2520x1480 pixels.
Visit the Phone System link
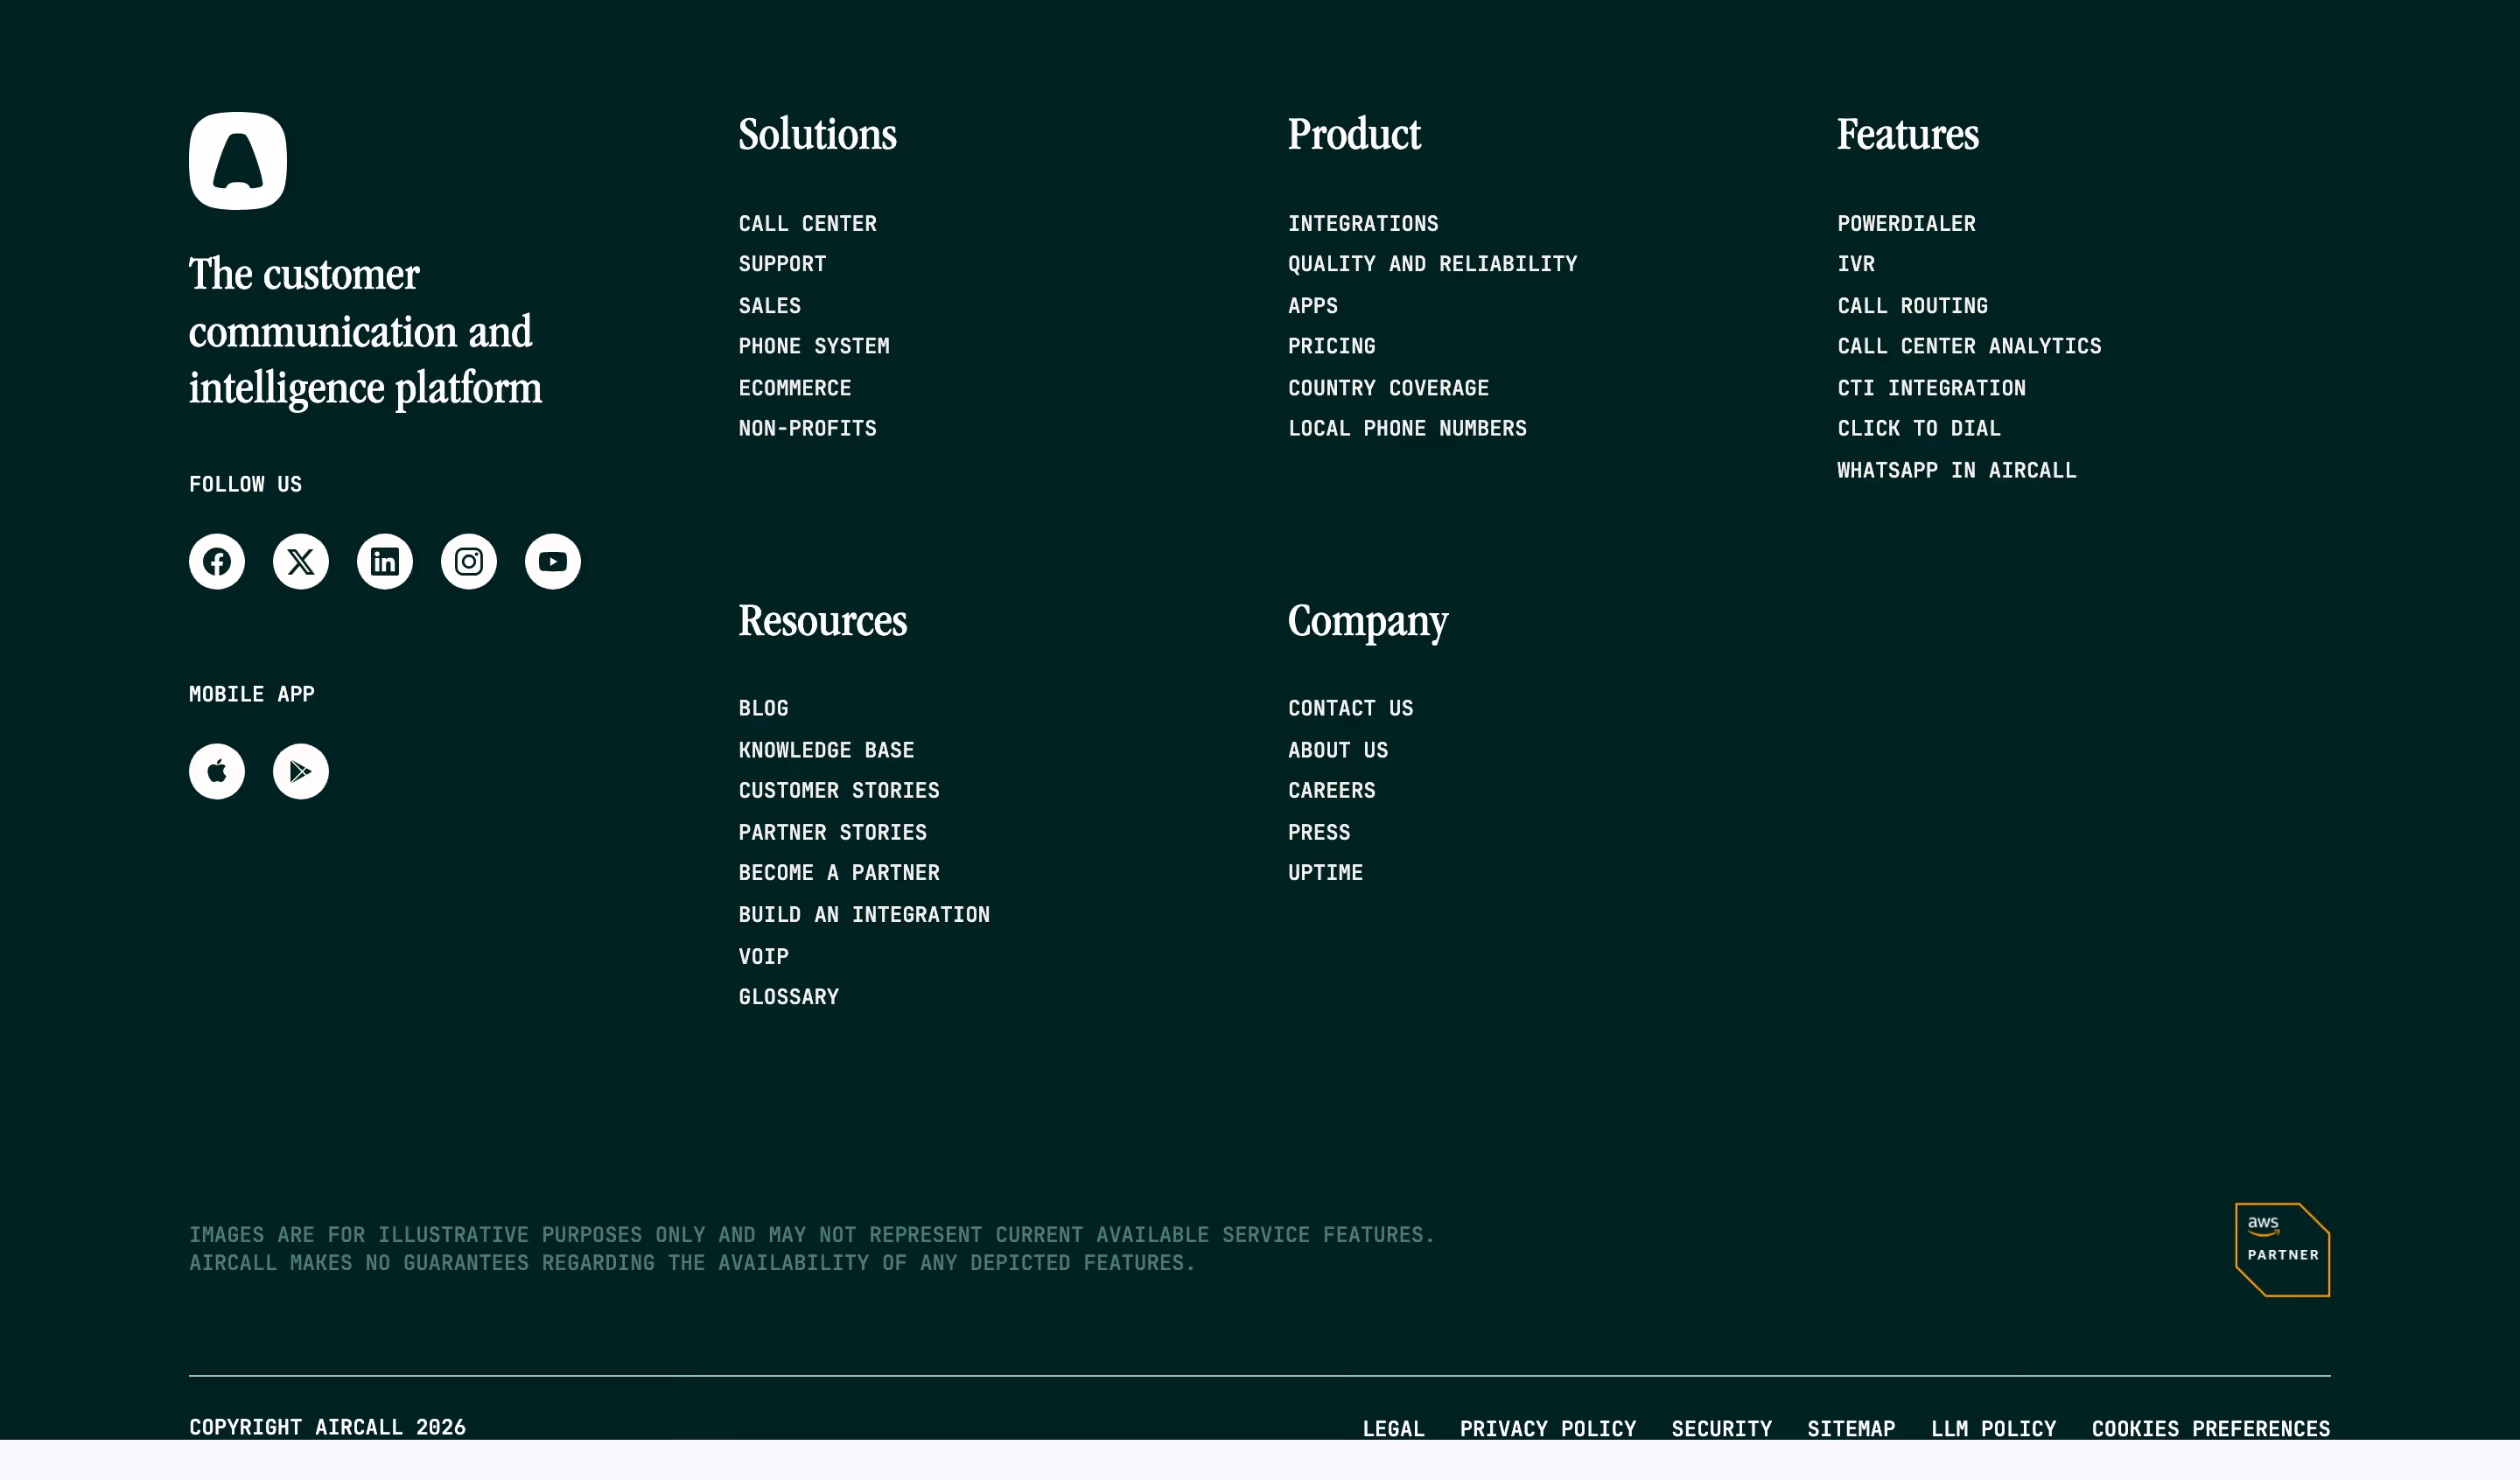[814, 346]
